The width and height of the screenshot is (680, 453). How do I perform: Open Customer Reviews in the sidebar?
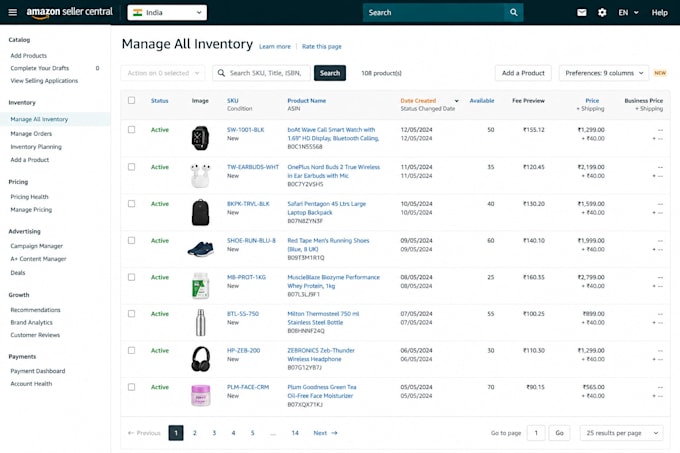tap(35, 335)
